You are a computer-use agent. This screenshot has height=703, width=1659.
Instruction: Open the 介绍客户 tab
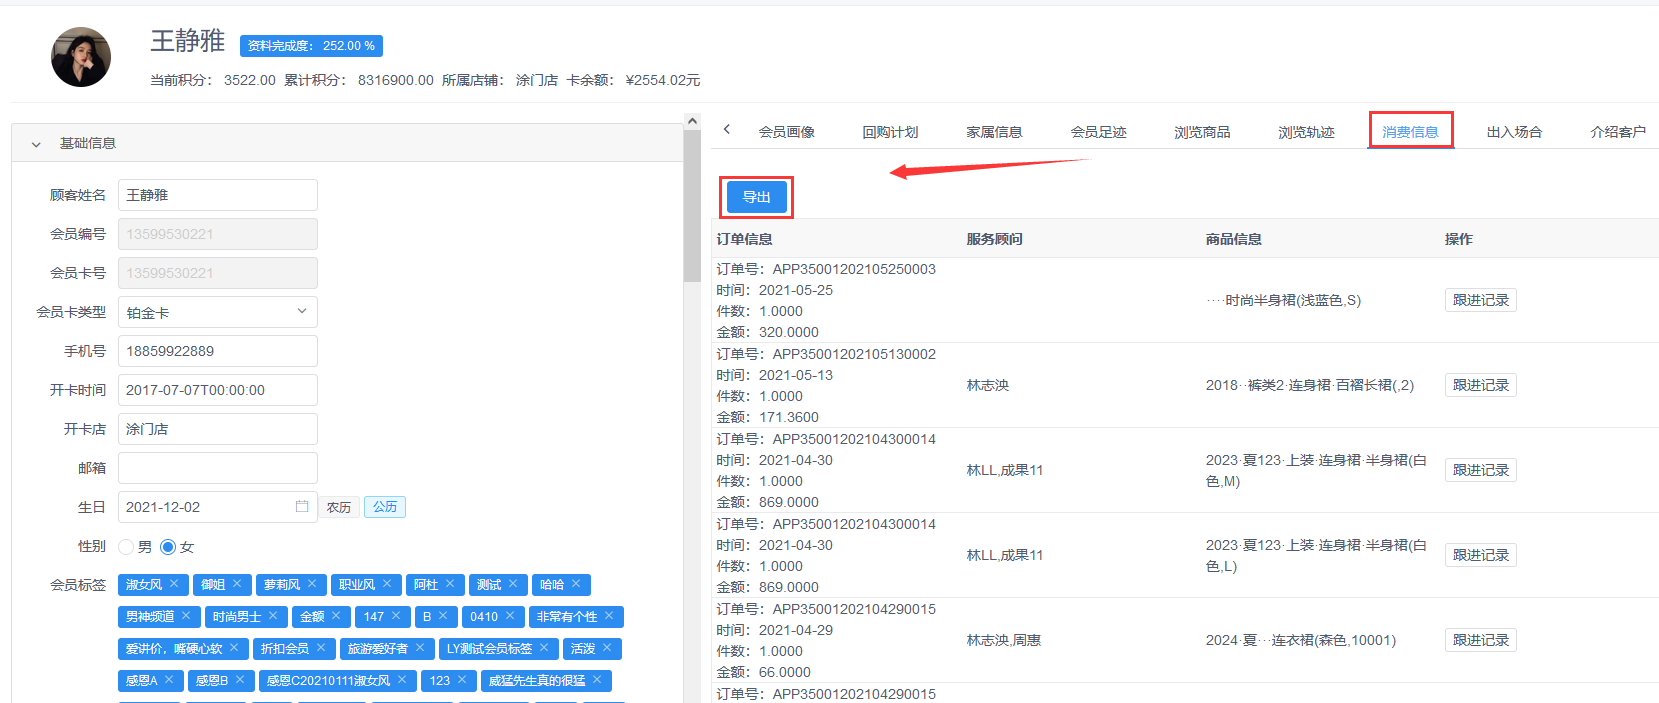(1619, 132)
